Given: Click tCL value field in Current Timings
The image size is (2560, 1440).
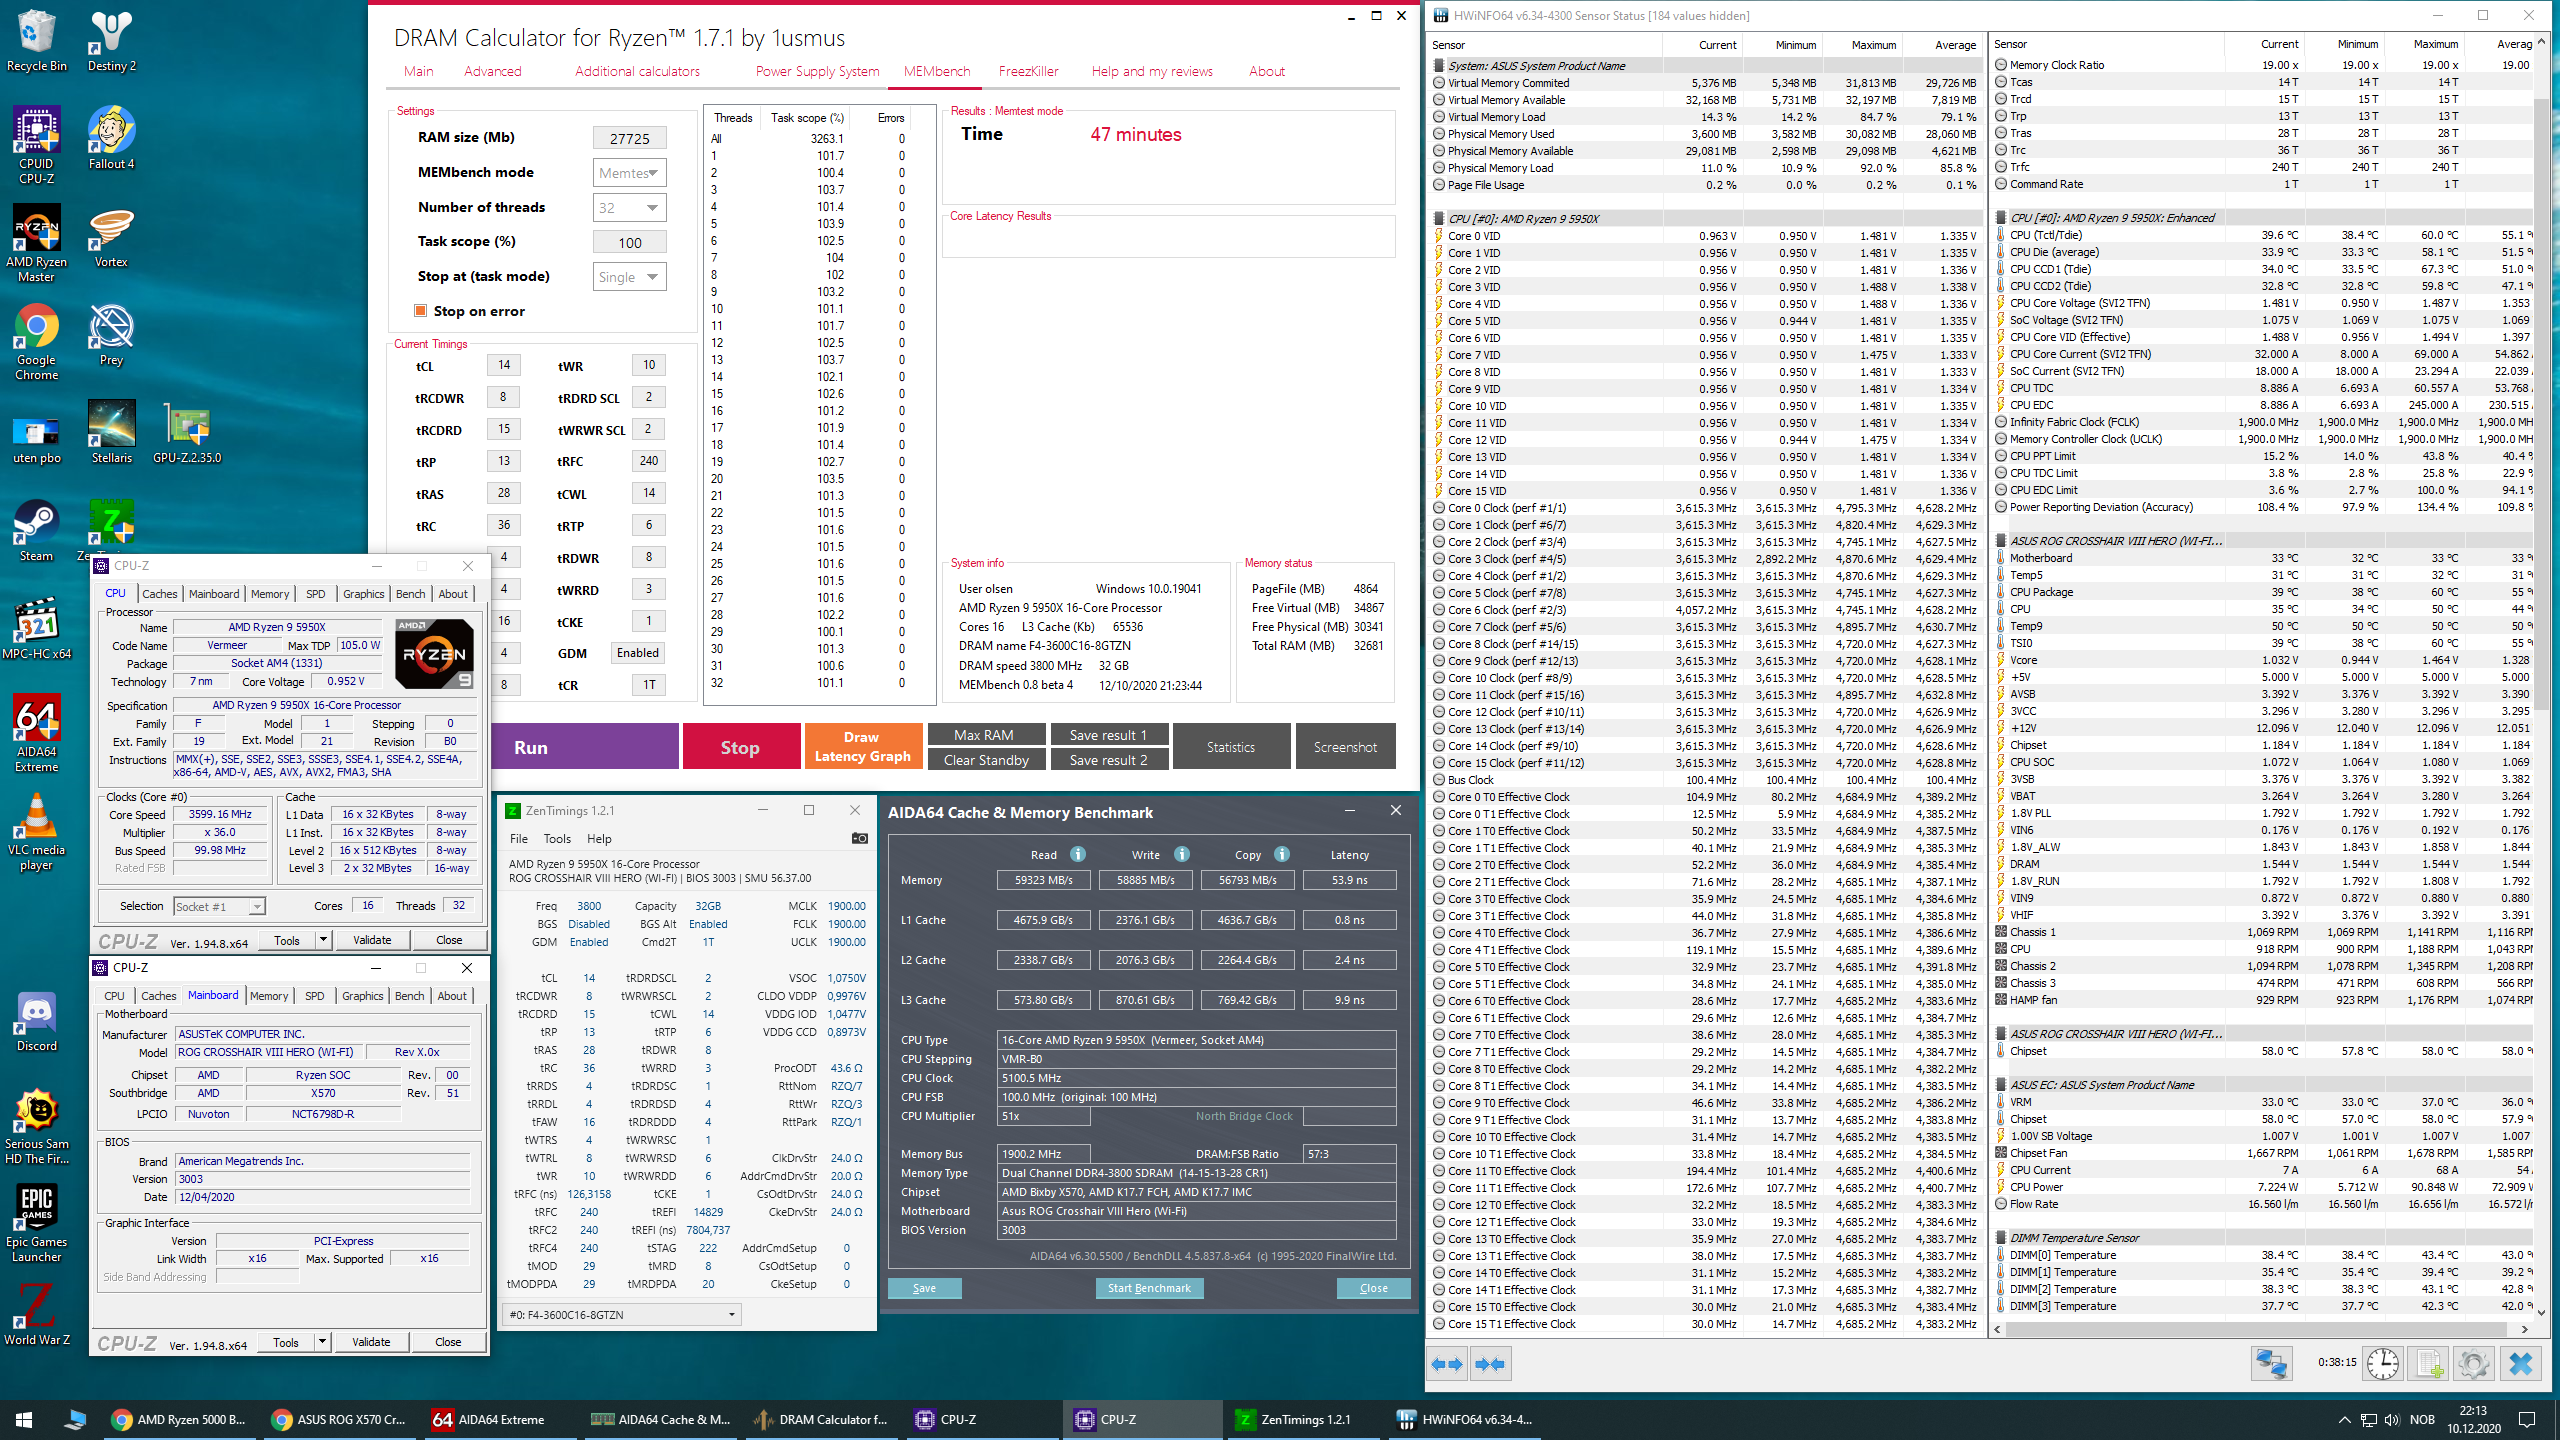Looking at the screenshot, I should [x=504, y=366].
